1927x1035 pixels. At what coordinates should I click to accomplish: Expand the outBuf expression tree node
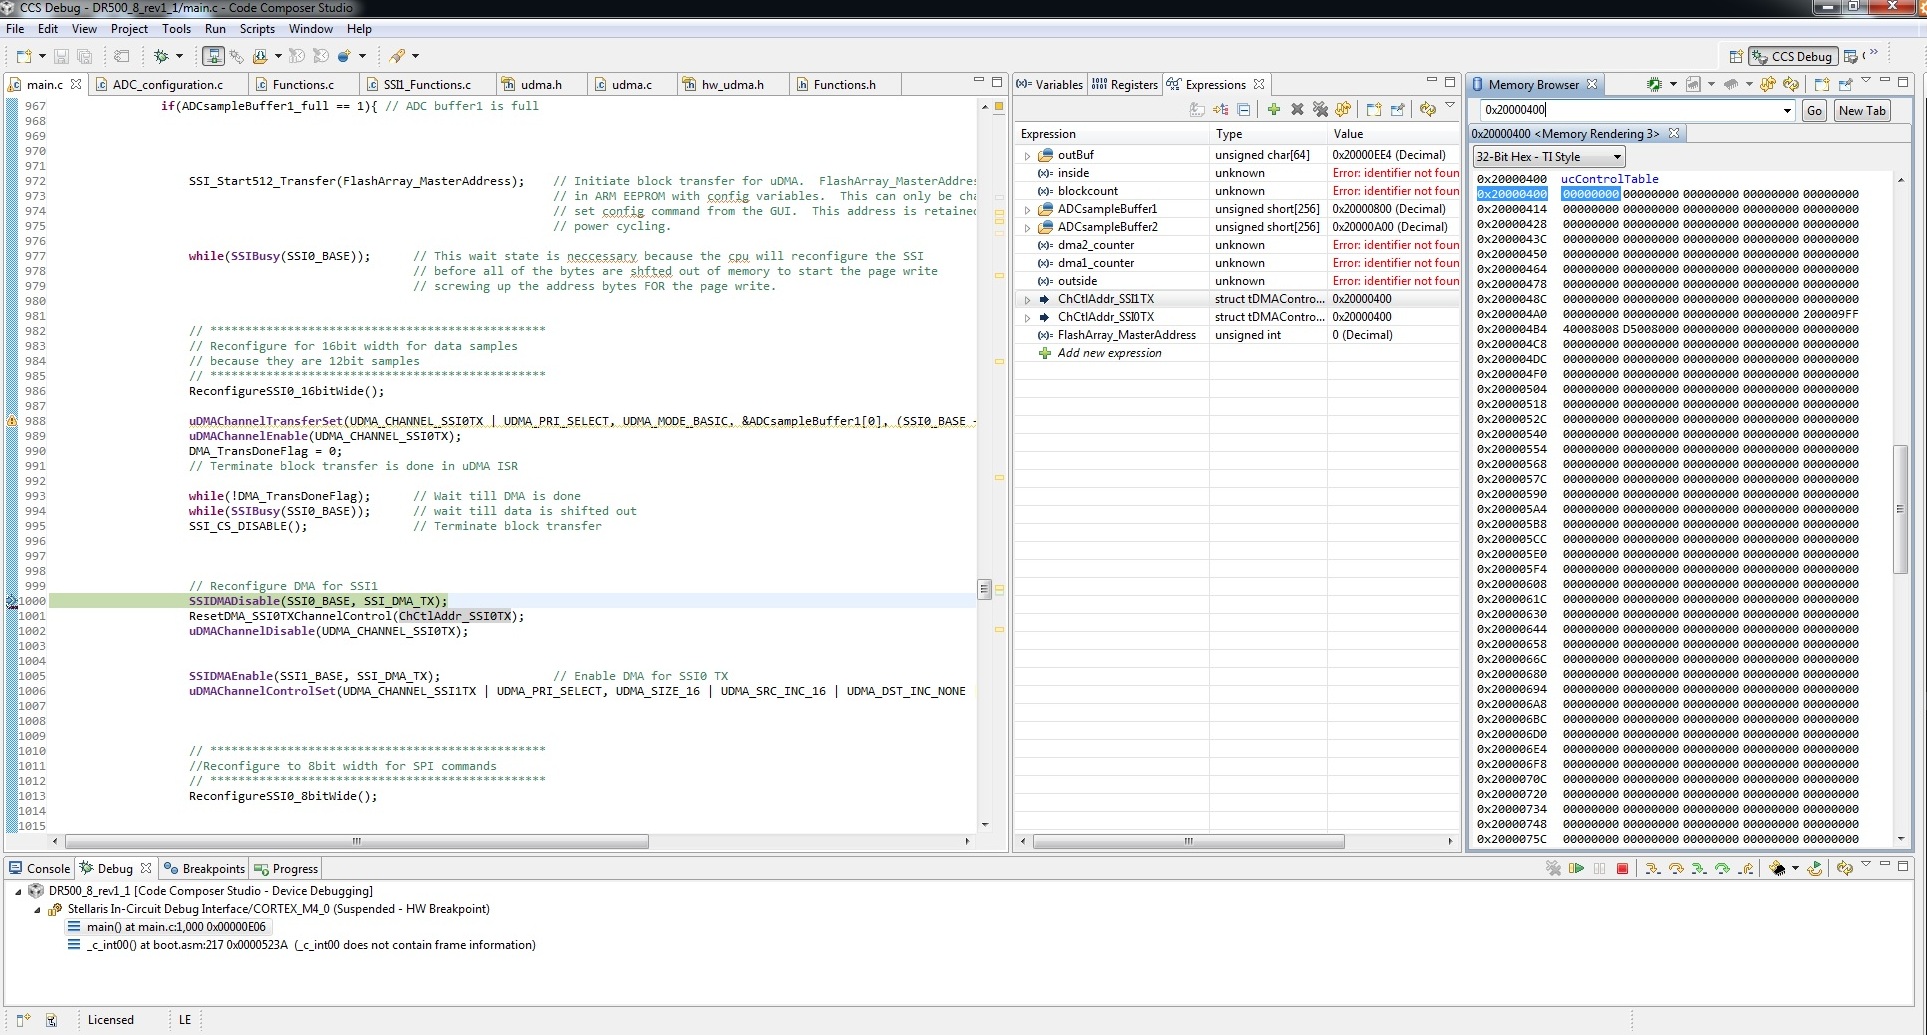(1027, 156)
